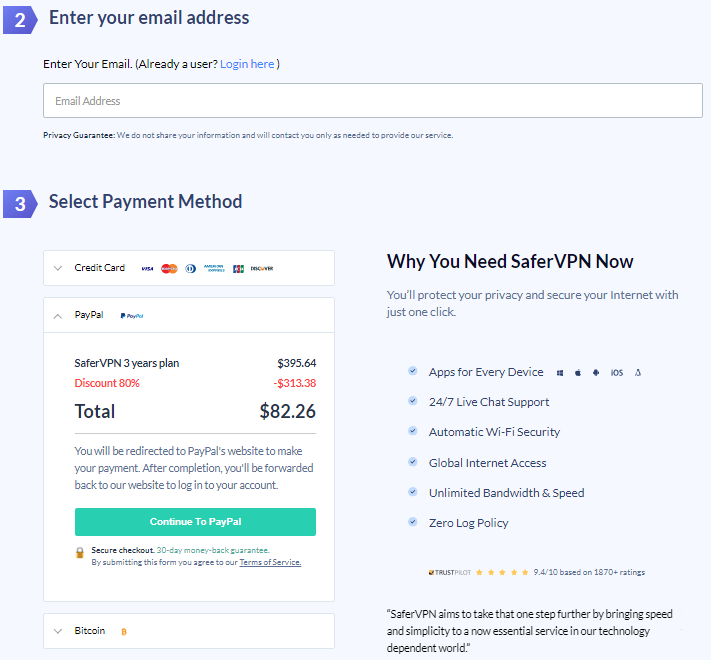
Task: Click the Trustpilot star rating
Action: 502,573
